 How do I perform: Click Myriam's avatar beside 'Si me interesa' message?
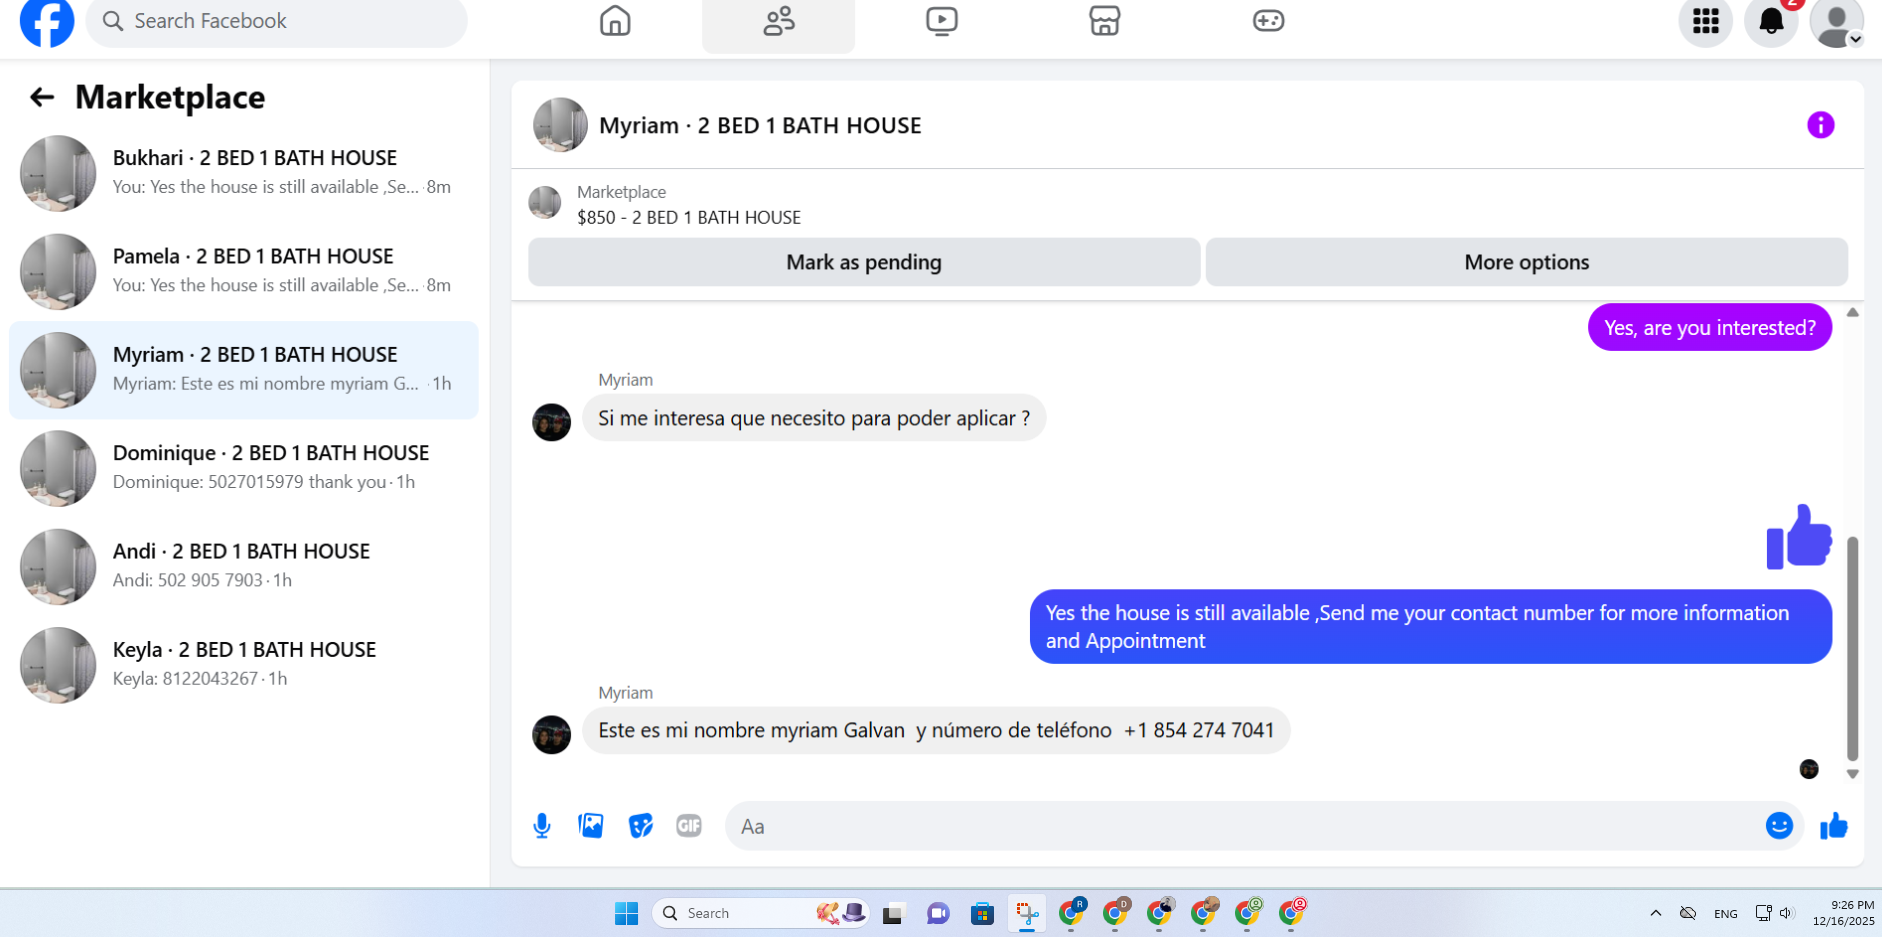click(551, 422)
